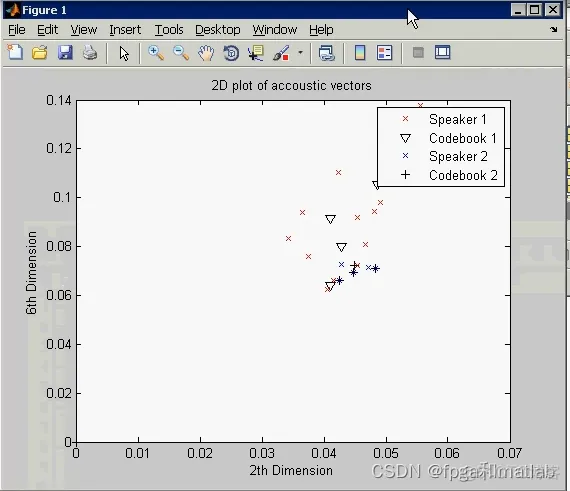Open the Help menu
This screenshot has width=570, height=491.
coord(321,29)
